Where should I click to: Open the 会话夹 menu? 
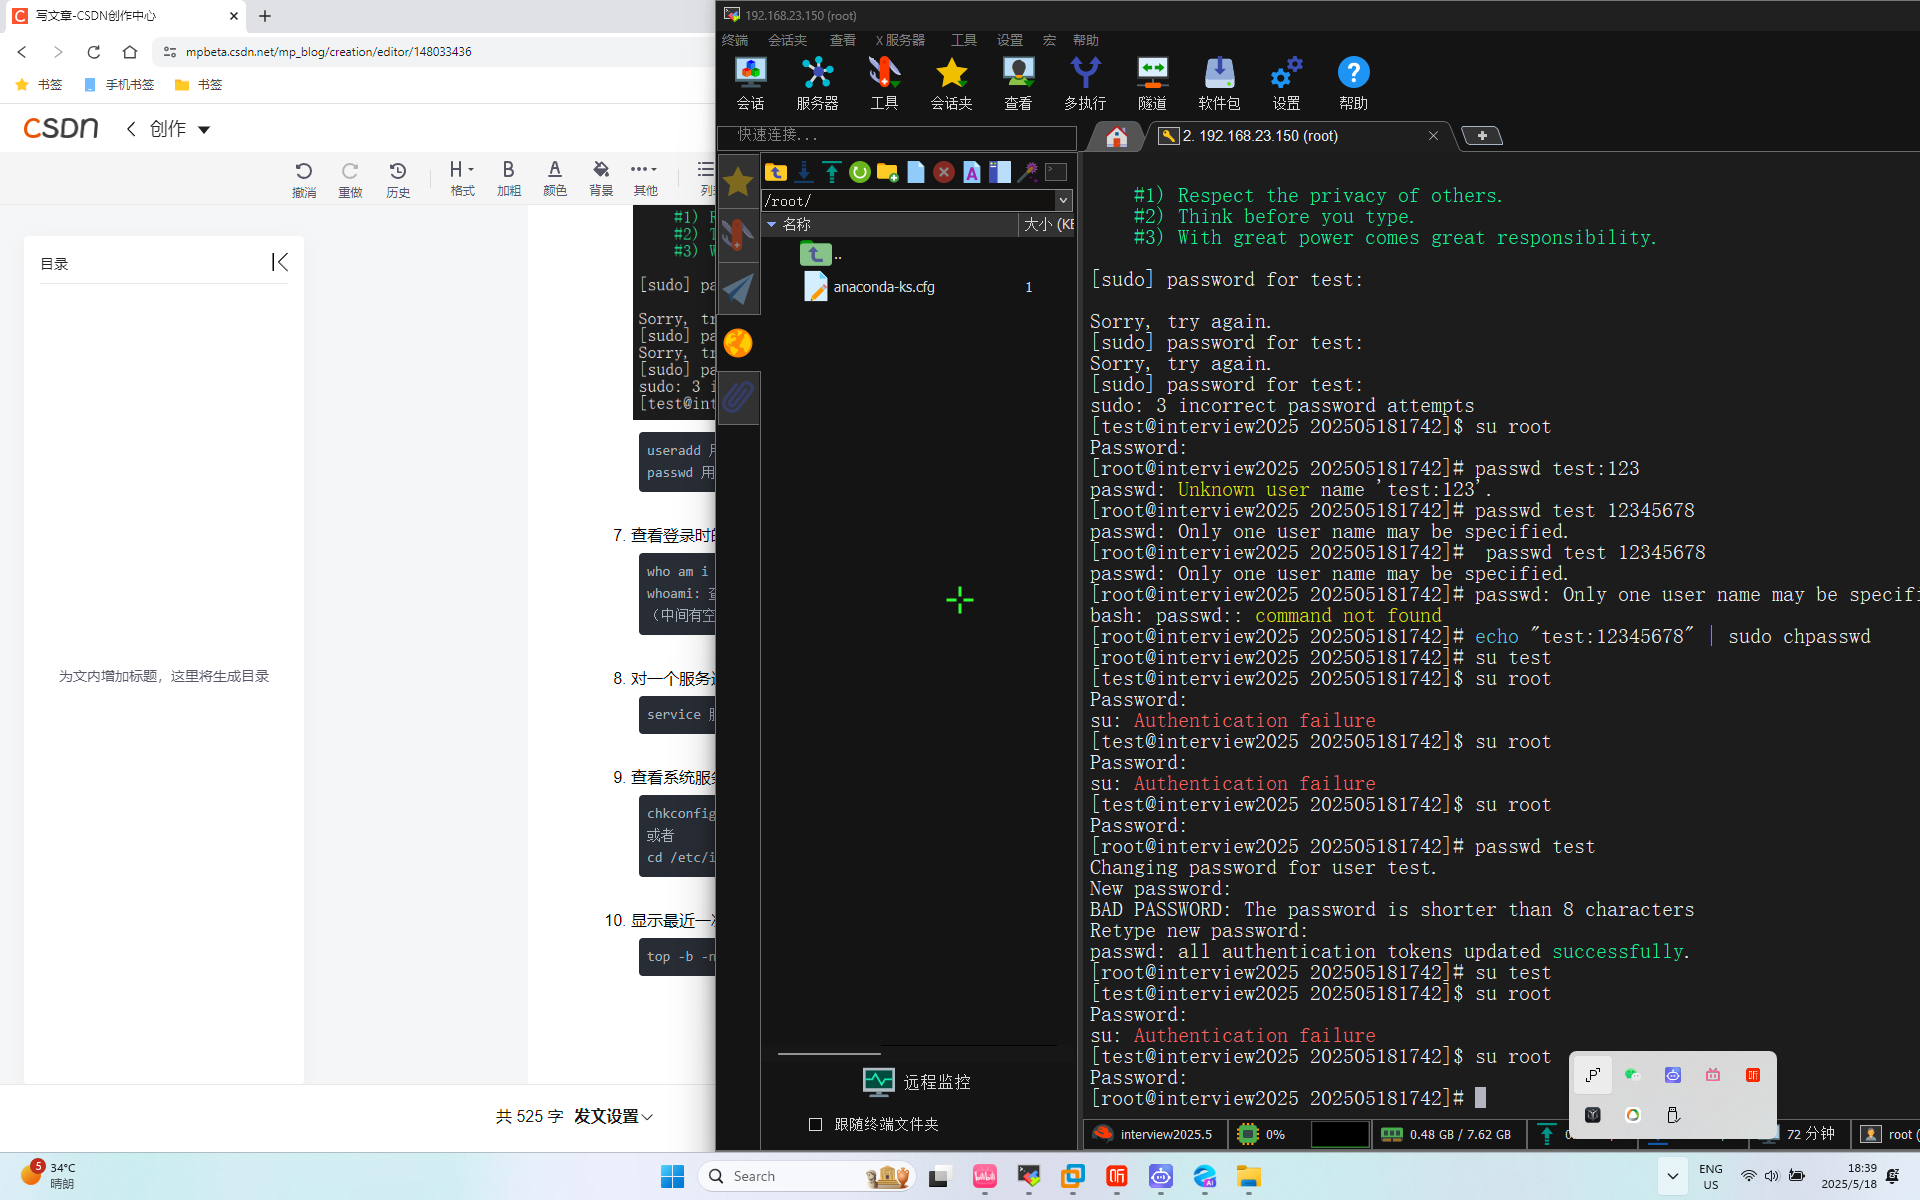[787, 40]
